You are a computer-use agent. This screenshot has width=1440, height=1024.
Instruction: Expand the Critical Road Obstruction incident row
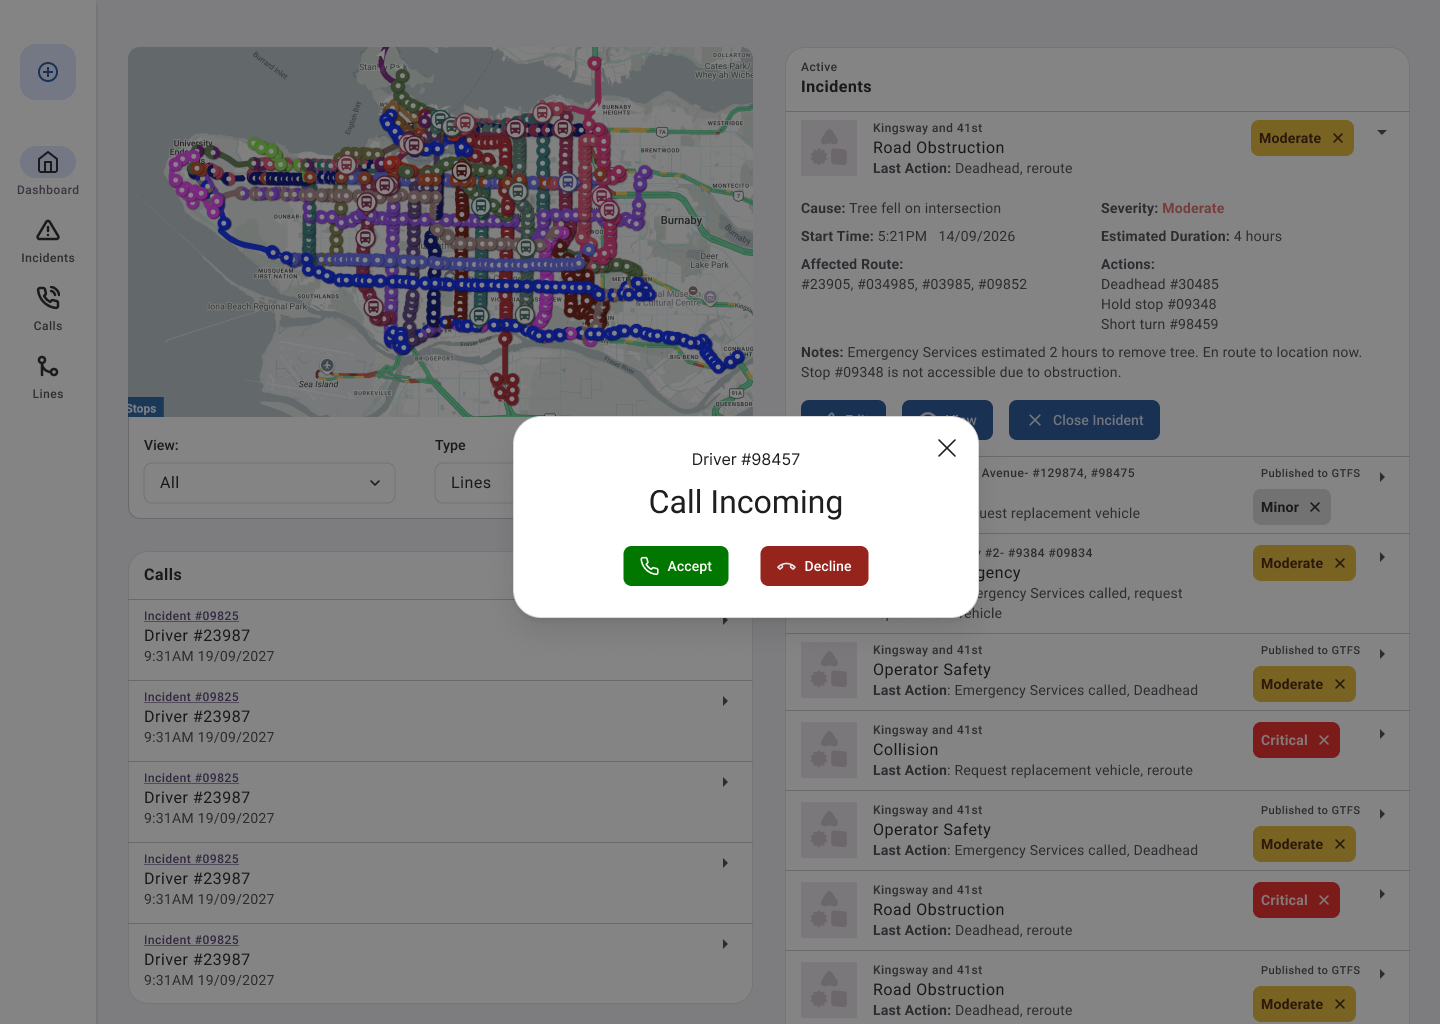[1382, 894]
